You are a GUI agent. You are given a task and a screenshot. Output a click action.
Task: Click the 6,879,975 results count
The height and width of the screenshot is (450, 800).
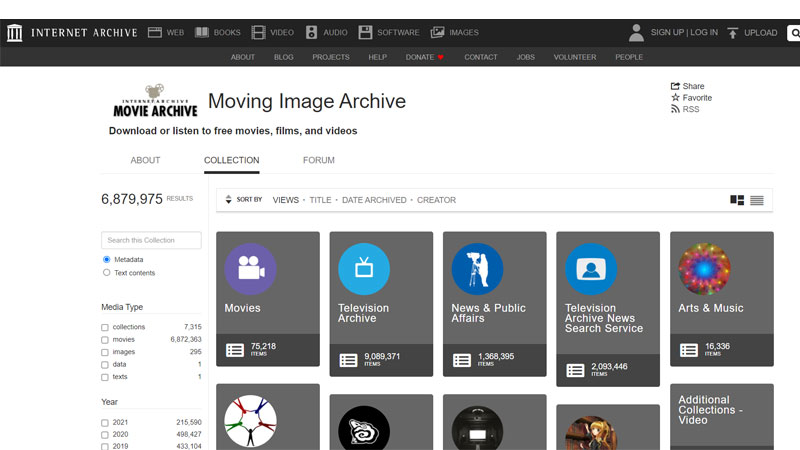pos(132,199)
